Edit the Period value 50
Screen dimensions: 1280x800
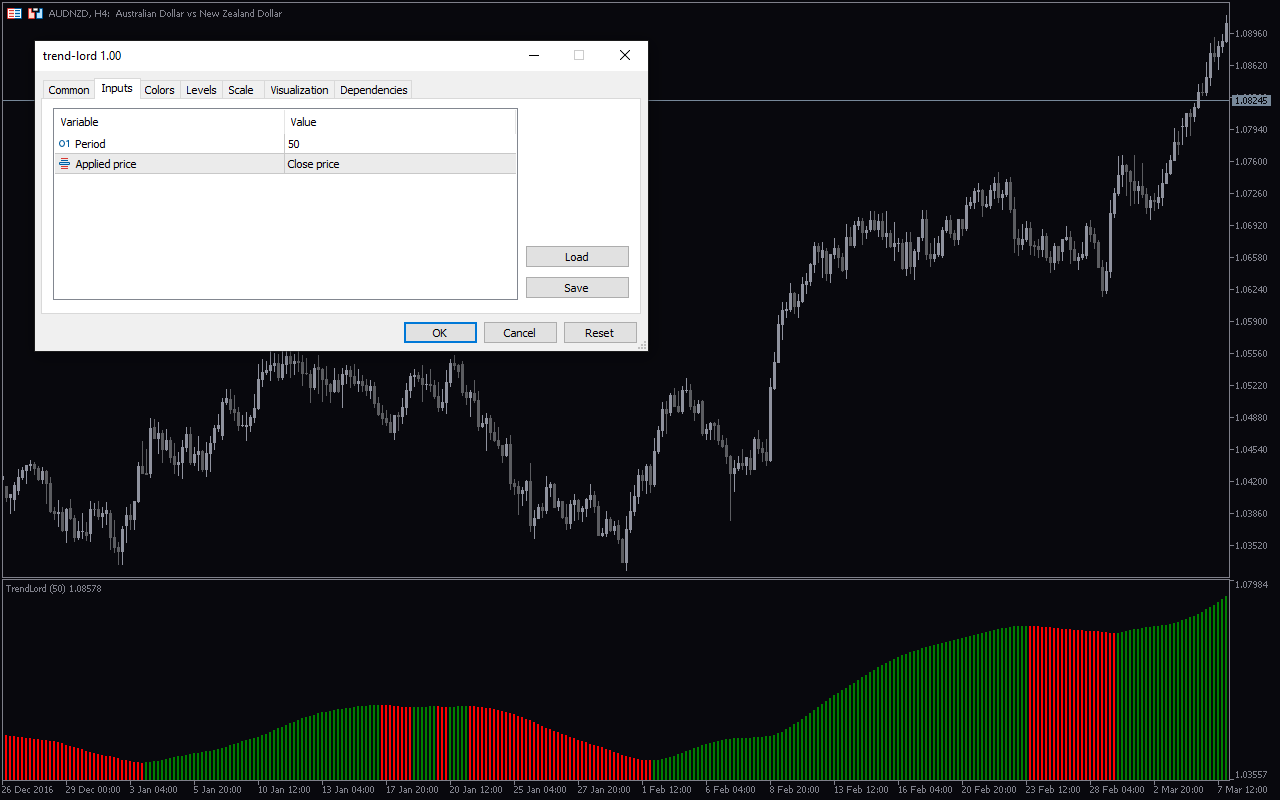400,144
